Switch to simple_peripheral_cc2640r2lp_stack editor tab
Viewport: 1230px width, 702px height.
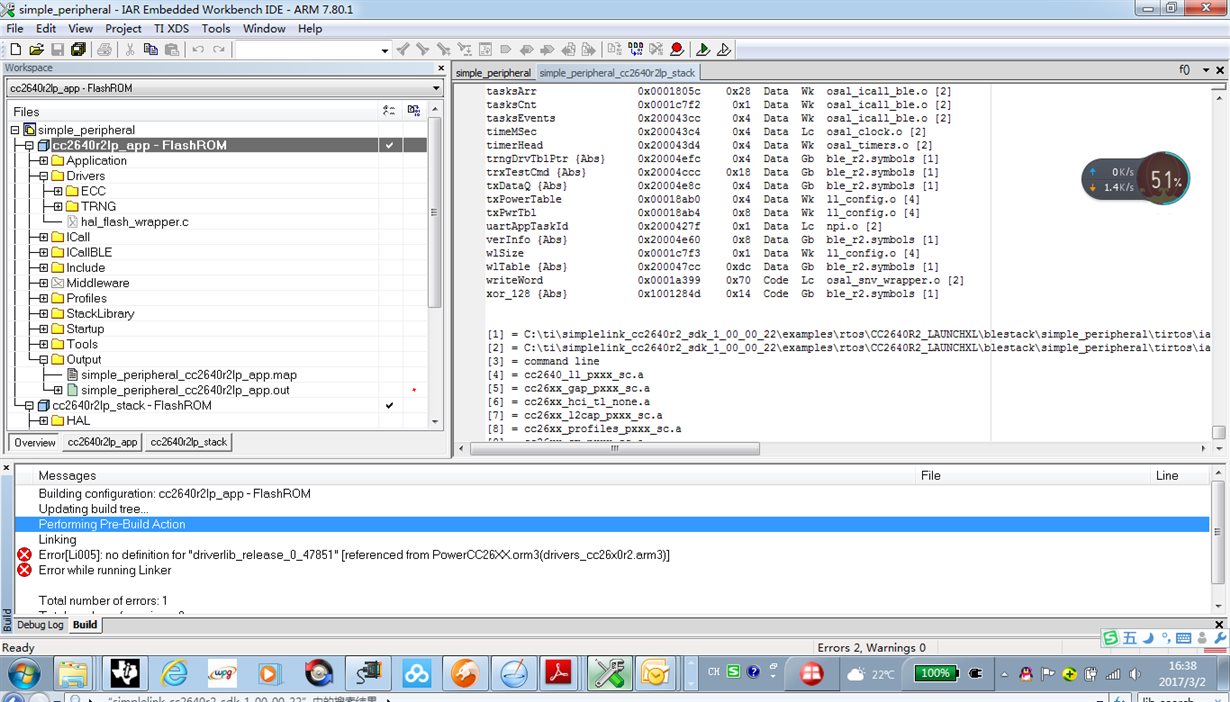[617, 73]
